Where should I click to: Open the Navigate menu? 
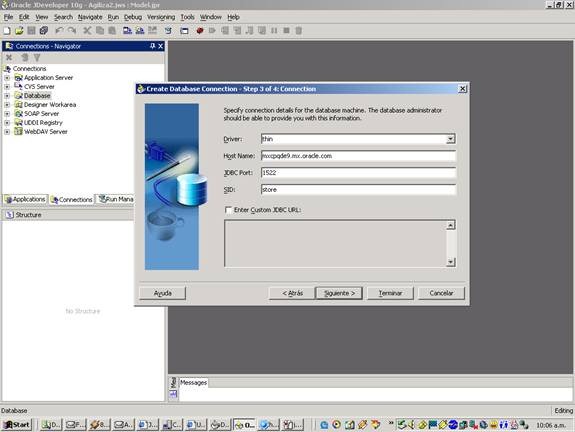pyautogui.click(x=90, y=17)
